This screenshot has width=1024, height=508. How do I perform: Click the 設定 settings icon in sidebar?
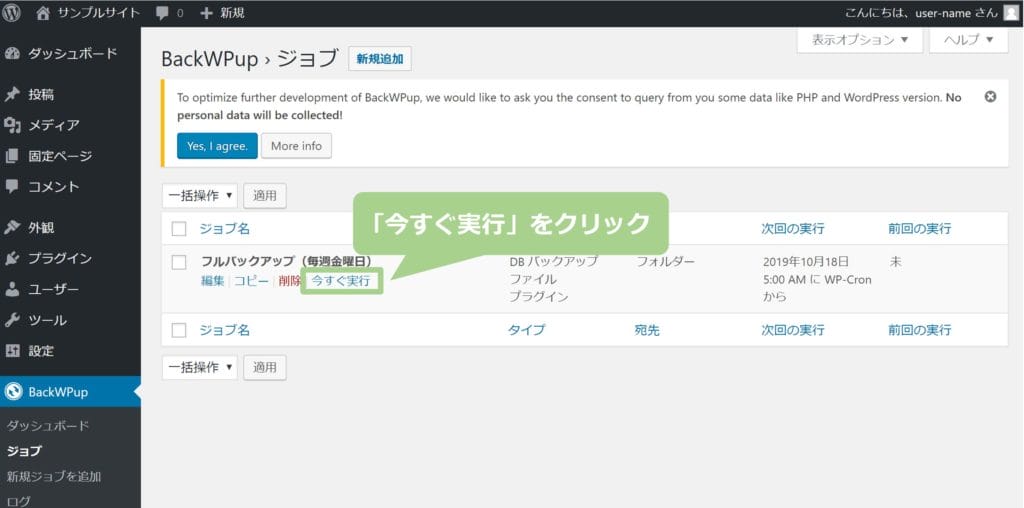click(x=13, y=351)
